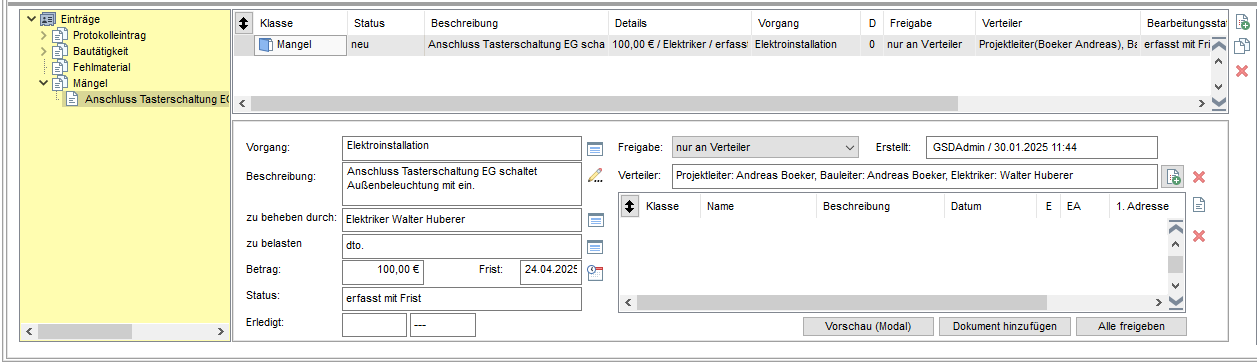Open document icon beside documents table
The height and width of the screenshot is (364, 1257).
click(1199, 205)
